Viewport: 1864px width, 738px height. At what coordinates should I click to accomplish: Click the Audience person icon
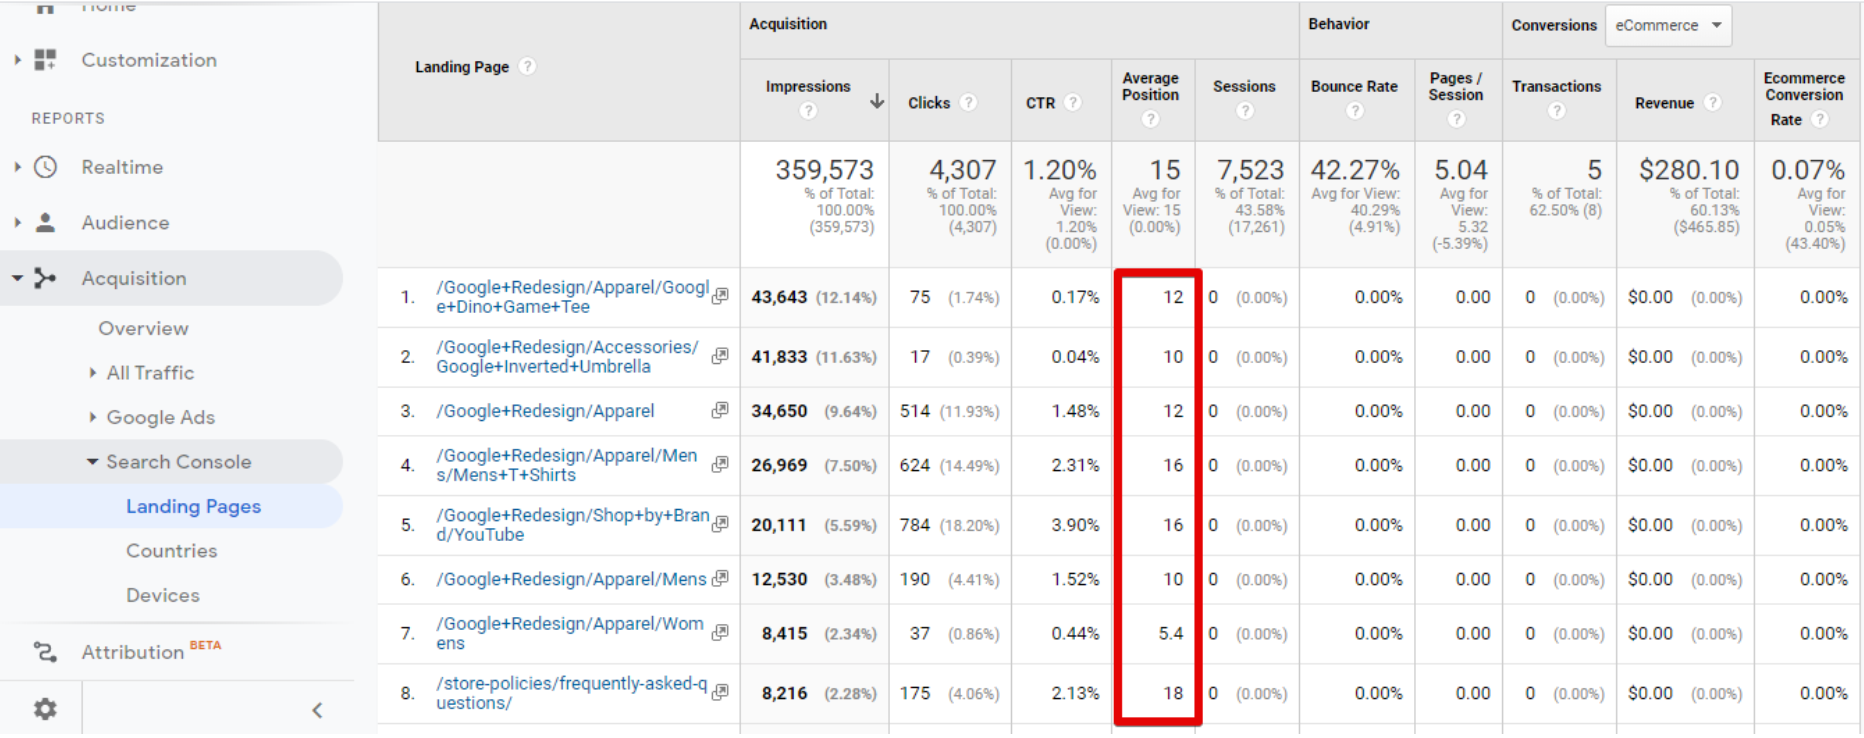click(46, 223)
